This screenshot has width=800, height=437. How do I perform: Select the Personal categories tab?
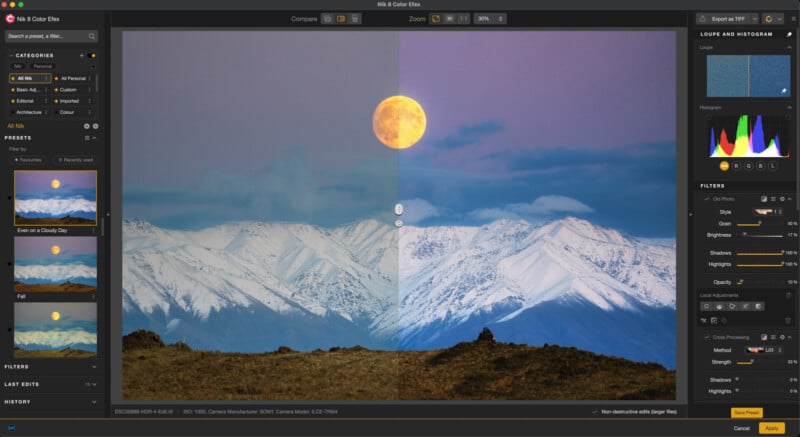click(x=43, y=66)
